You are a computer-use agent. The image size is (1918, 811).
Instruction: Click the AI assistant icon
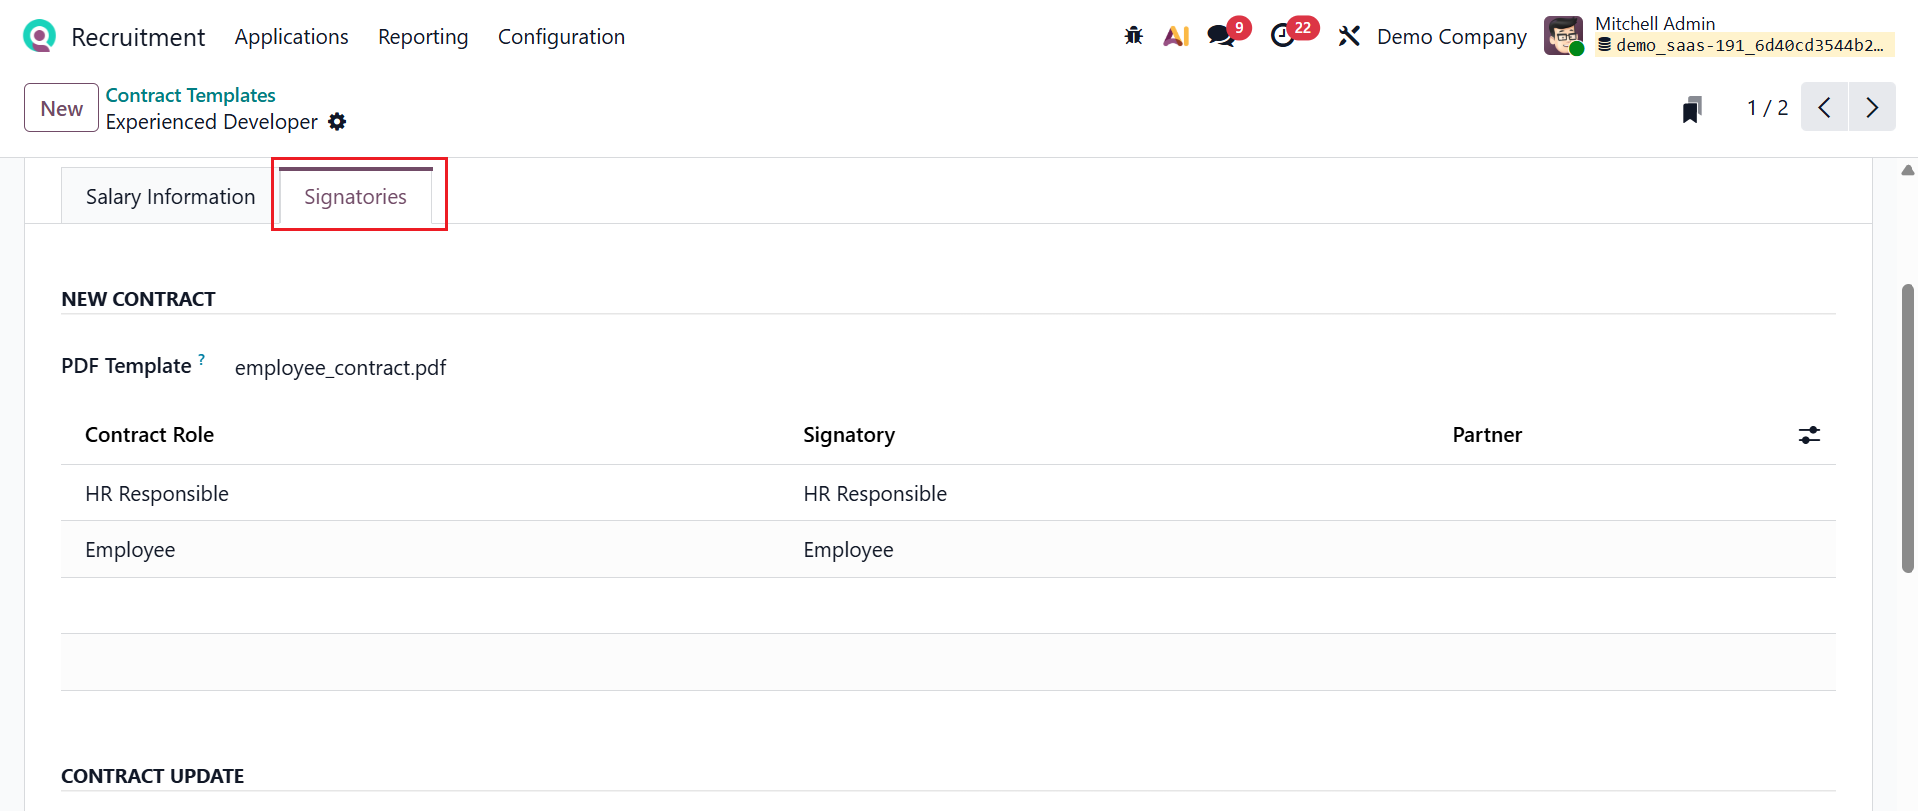pyautogui.click(x=1176, y=36)
